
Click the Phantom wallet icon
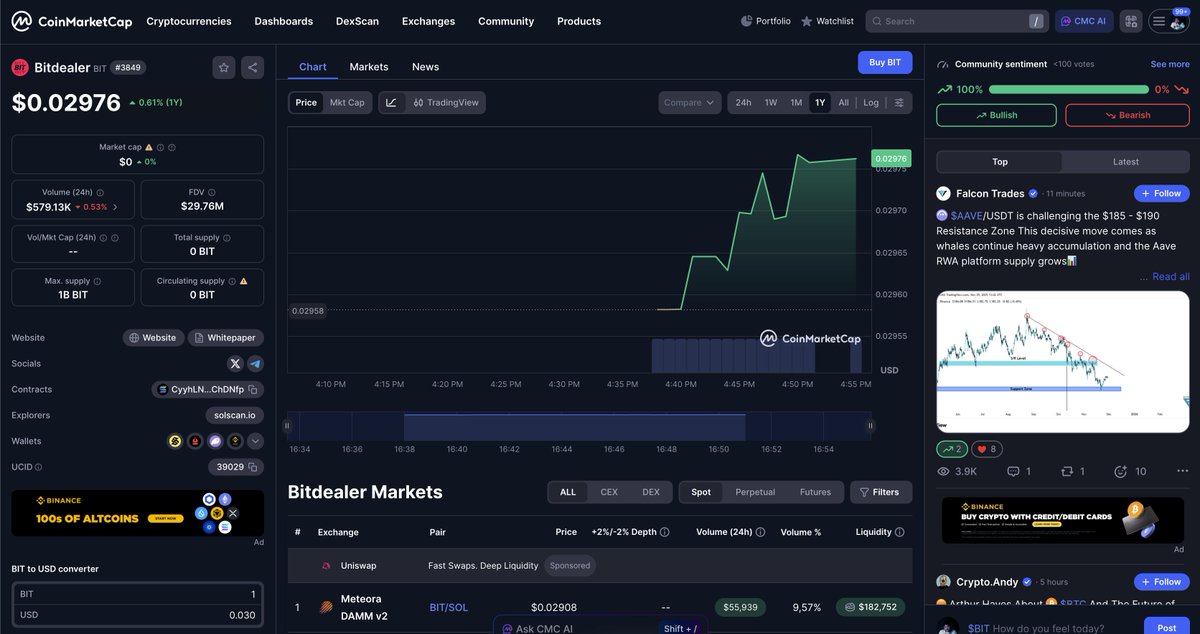(215, 440)
